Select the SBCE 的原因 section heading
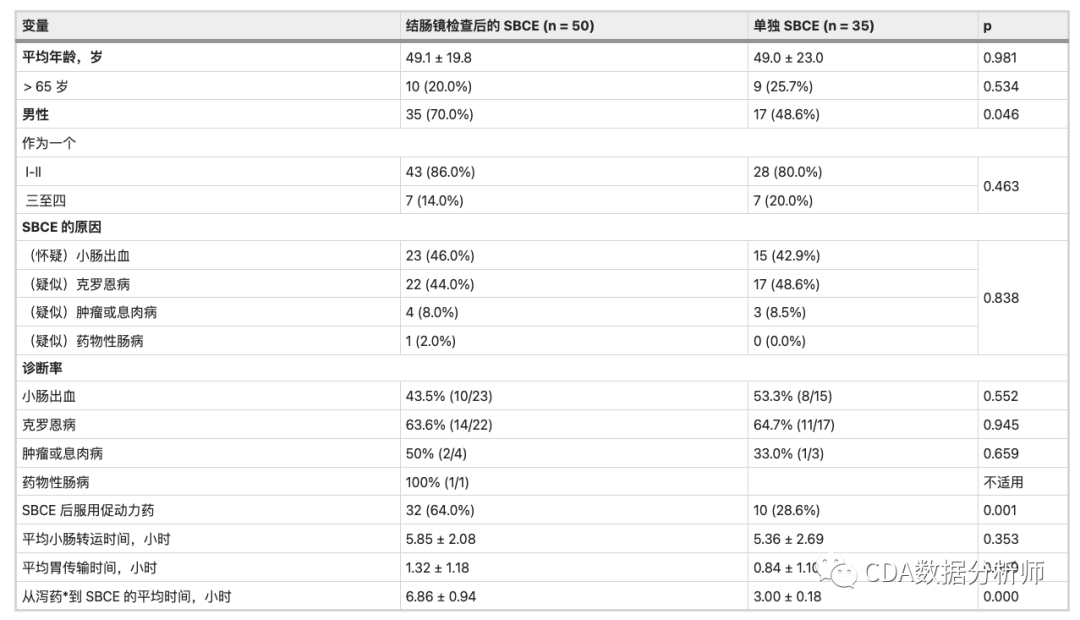 coord(62,228)
